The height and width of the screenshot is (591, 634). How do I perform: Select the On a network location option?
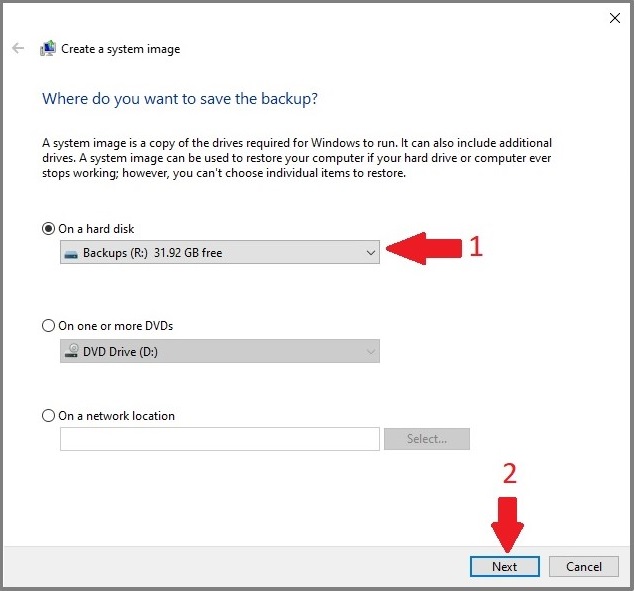[x=49, y=416]
